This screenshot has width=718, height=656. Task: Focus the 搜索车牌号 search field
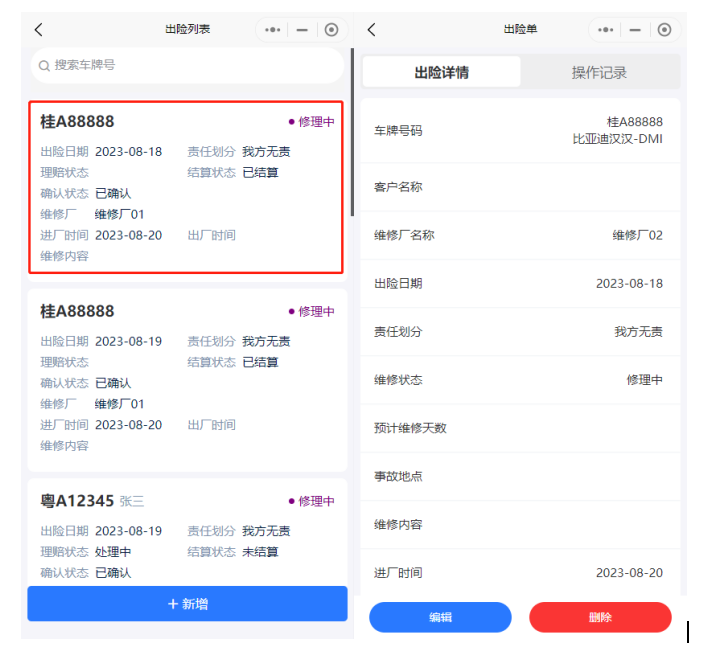tap(190, 65)
